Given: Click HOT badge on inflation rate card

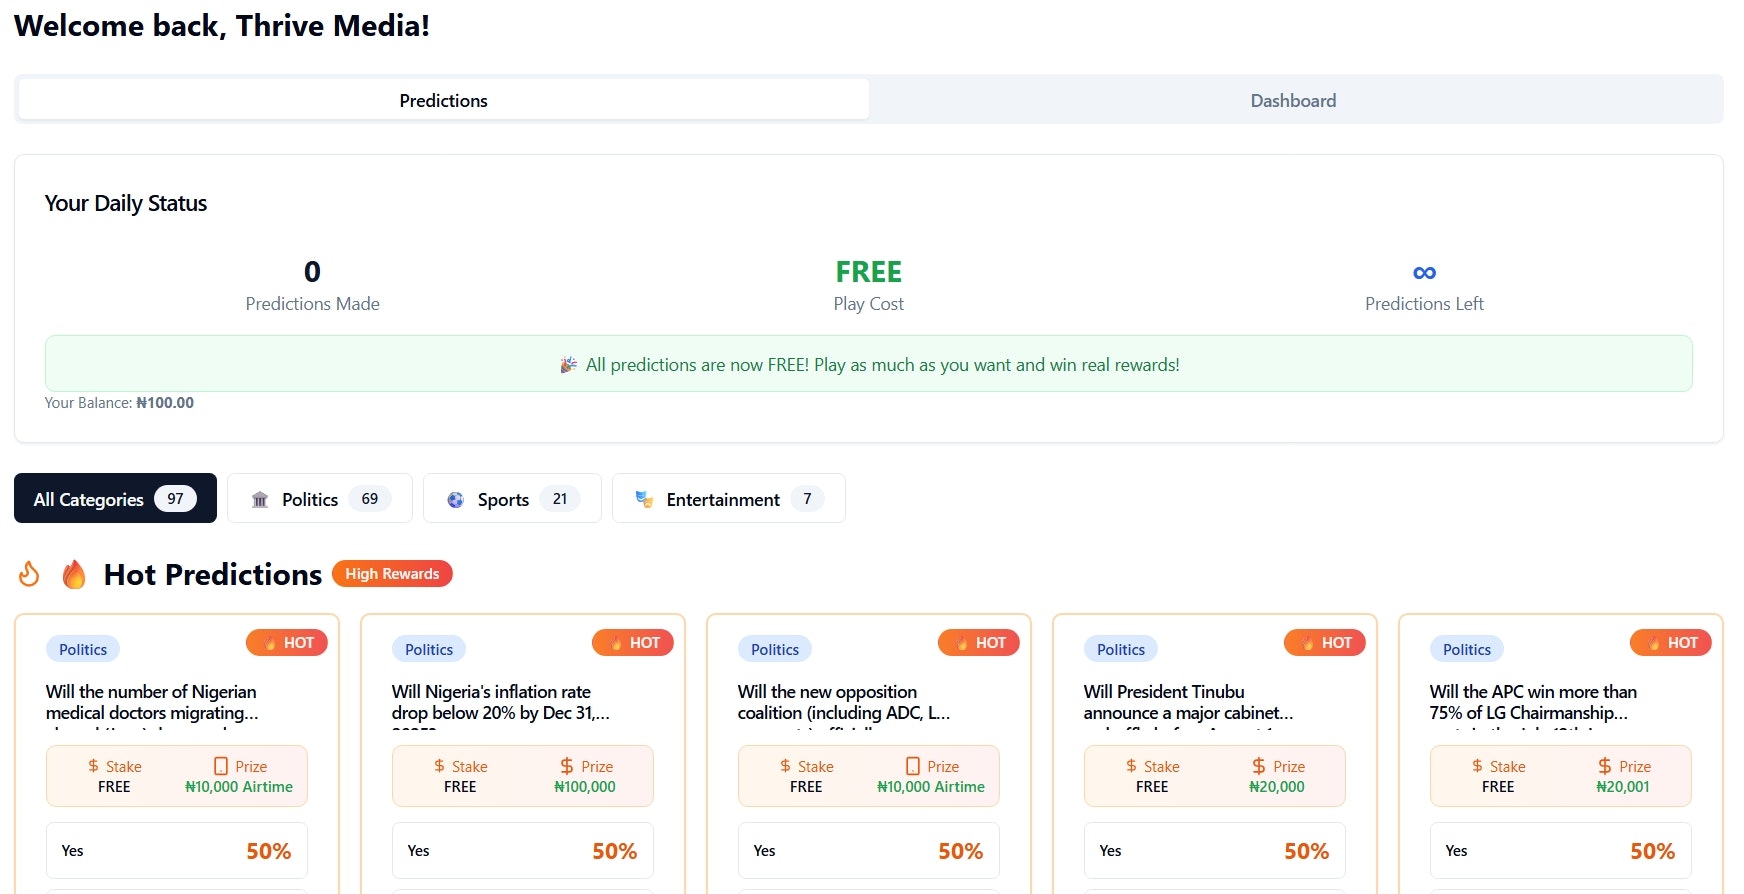Looking at the screenshot, I should (633, 642).
